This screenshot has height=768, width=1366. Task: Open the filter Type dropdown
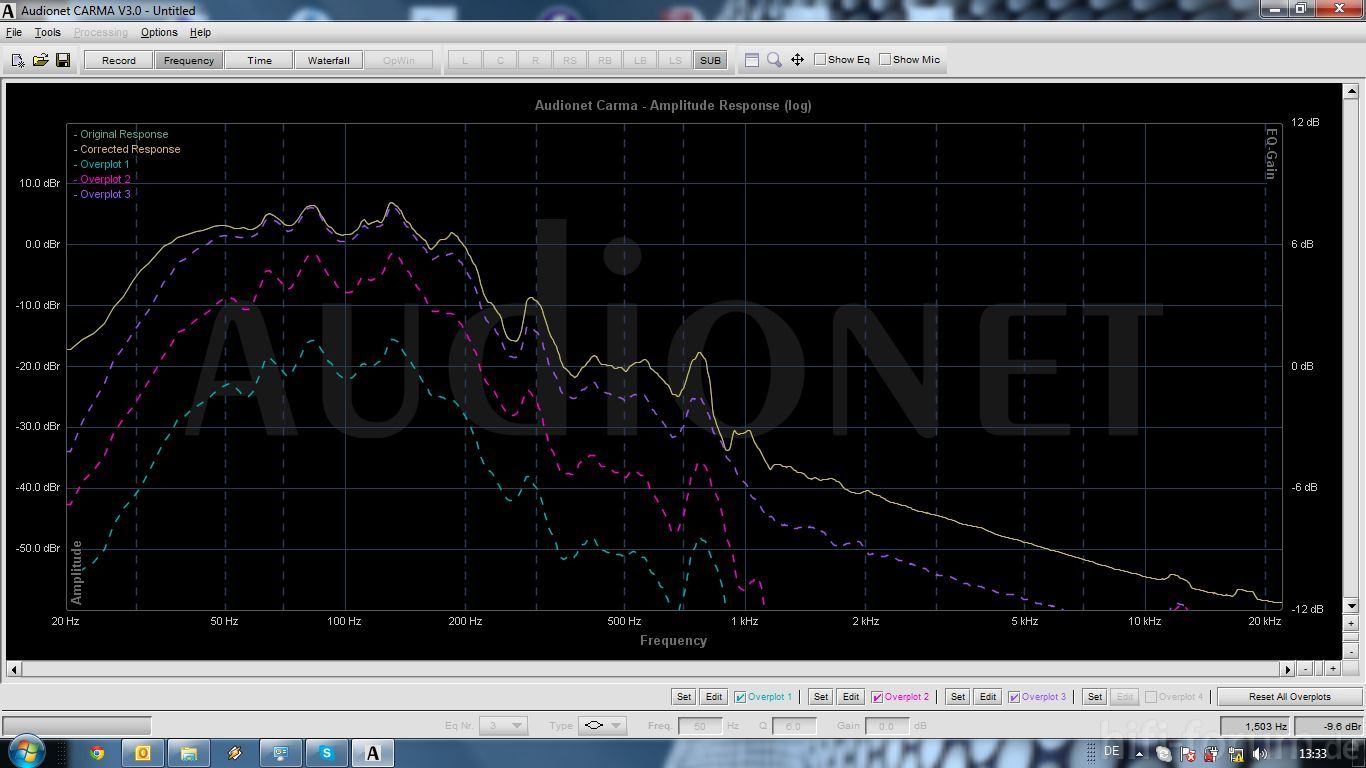[x=602, y=726]
